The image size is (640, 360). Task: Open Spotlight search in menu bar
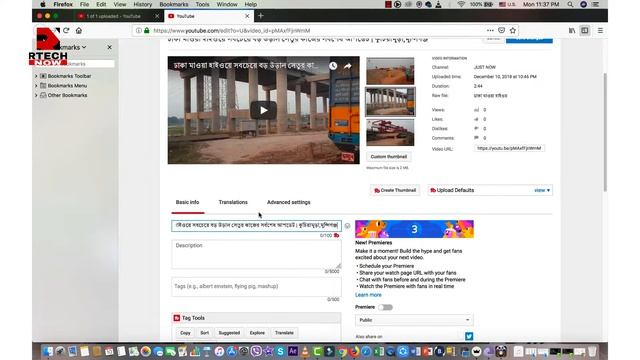[x=570, y=4]
